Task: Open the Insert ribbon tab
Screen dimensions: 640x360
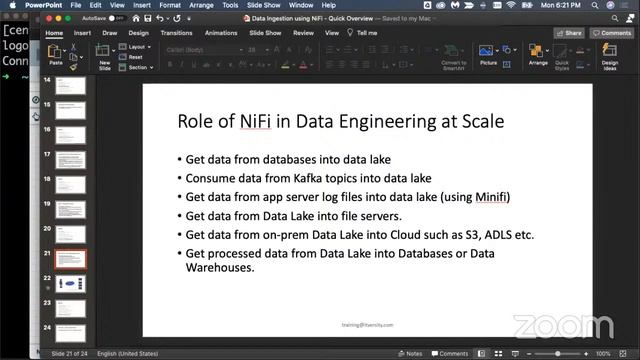Action: click(x=82, y=33)
